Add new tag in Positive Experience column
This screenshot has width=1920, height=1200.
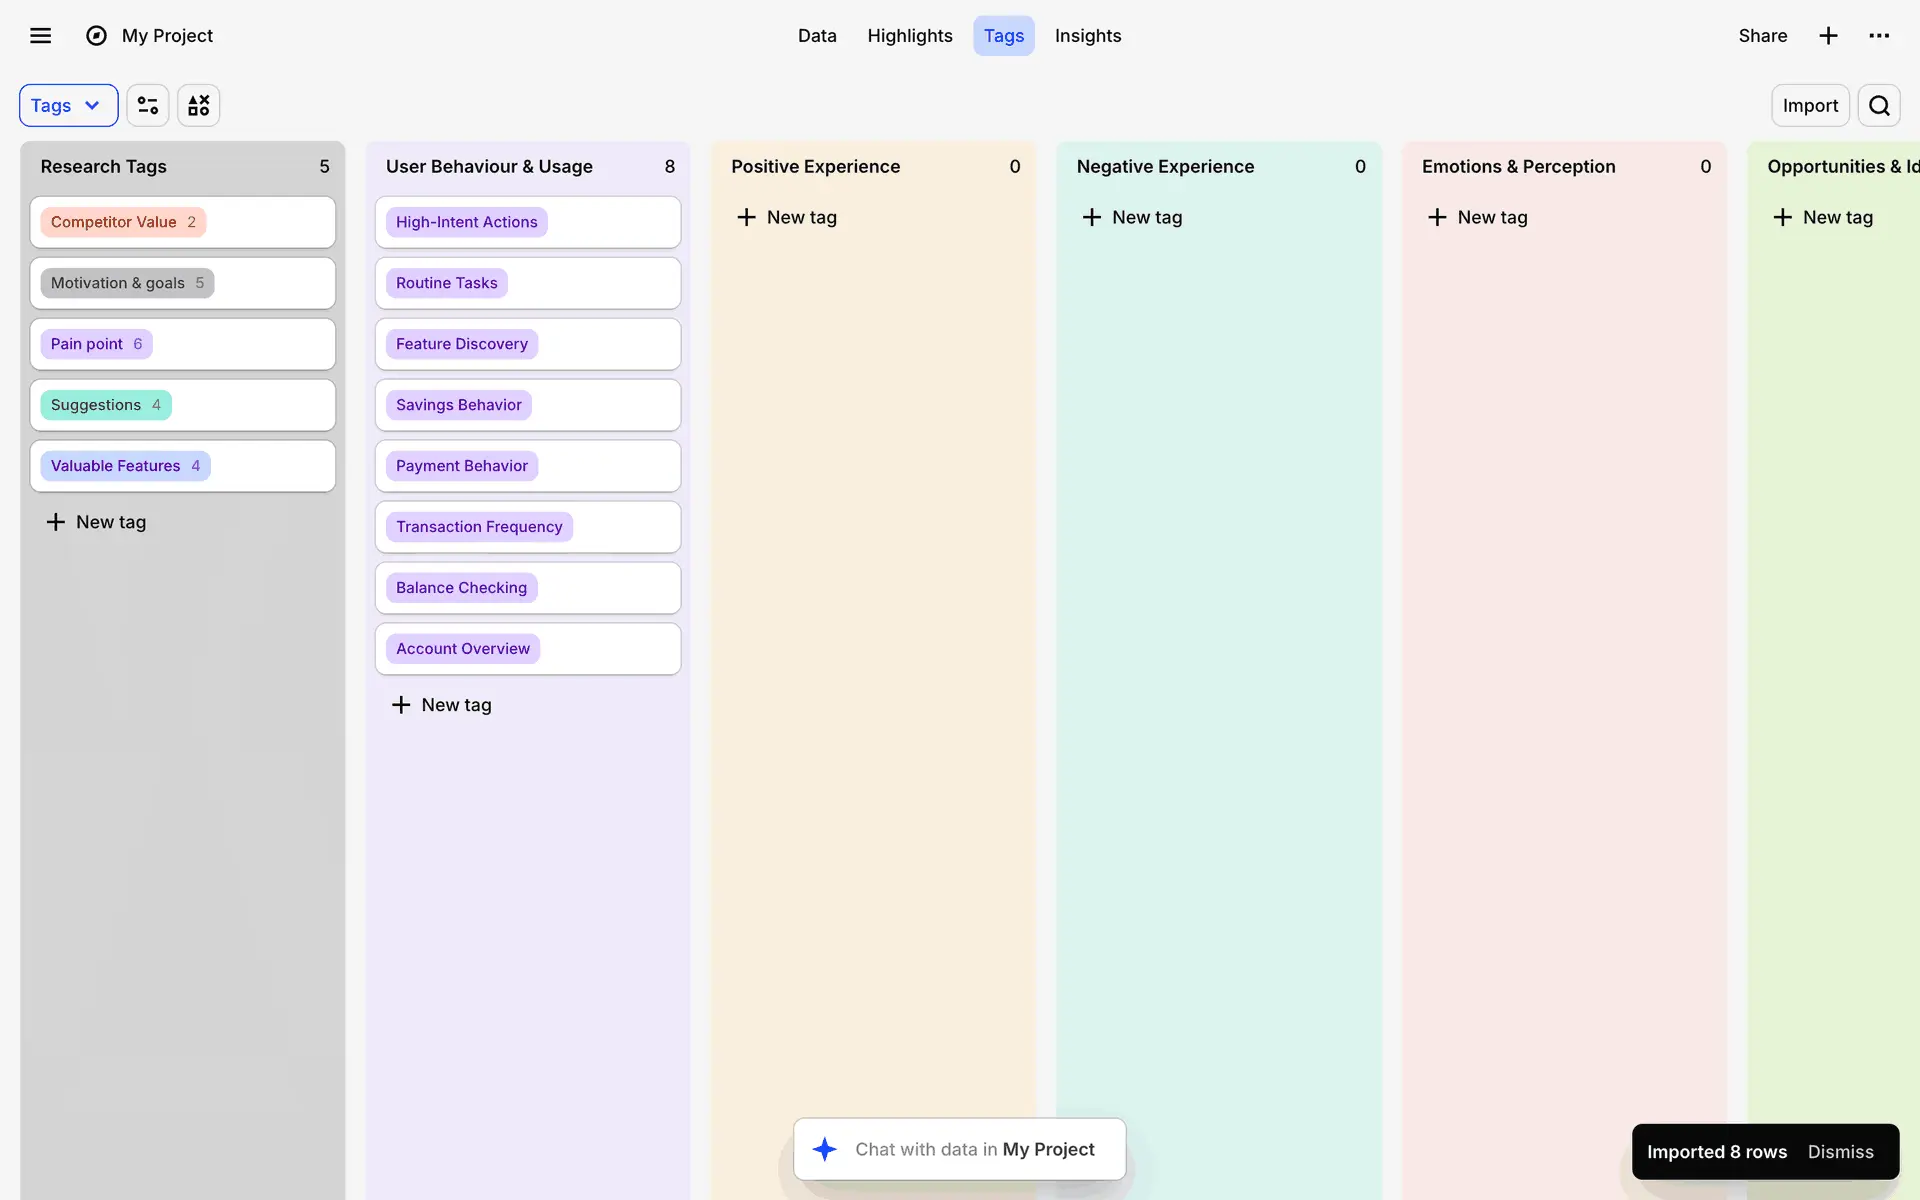coord(787,217)
